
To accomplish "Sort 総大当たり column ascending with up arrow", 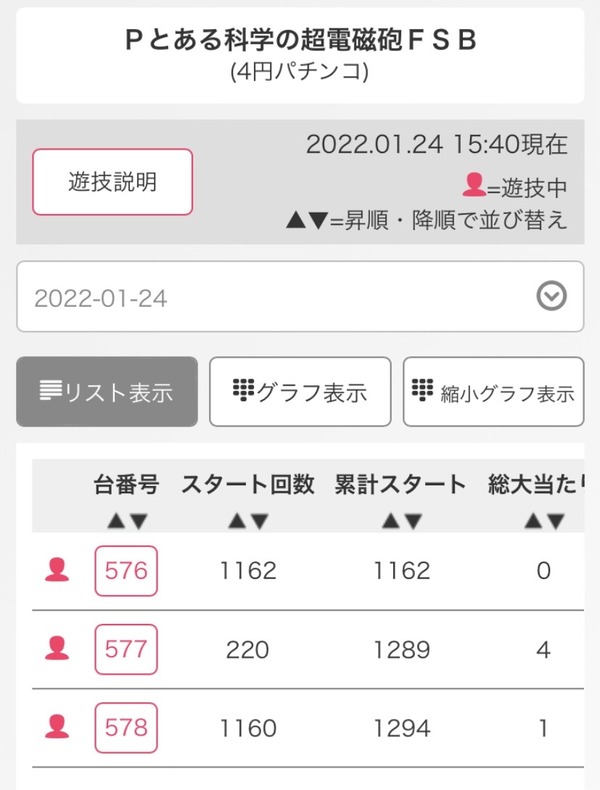I will pos(533,520).
